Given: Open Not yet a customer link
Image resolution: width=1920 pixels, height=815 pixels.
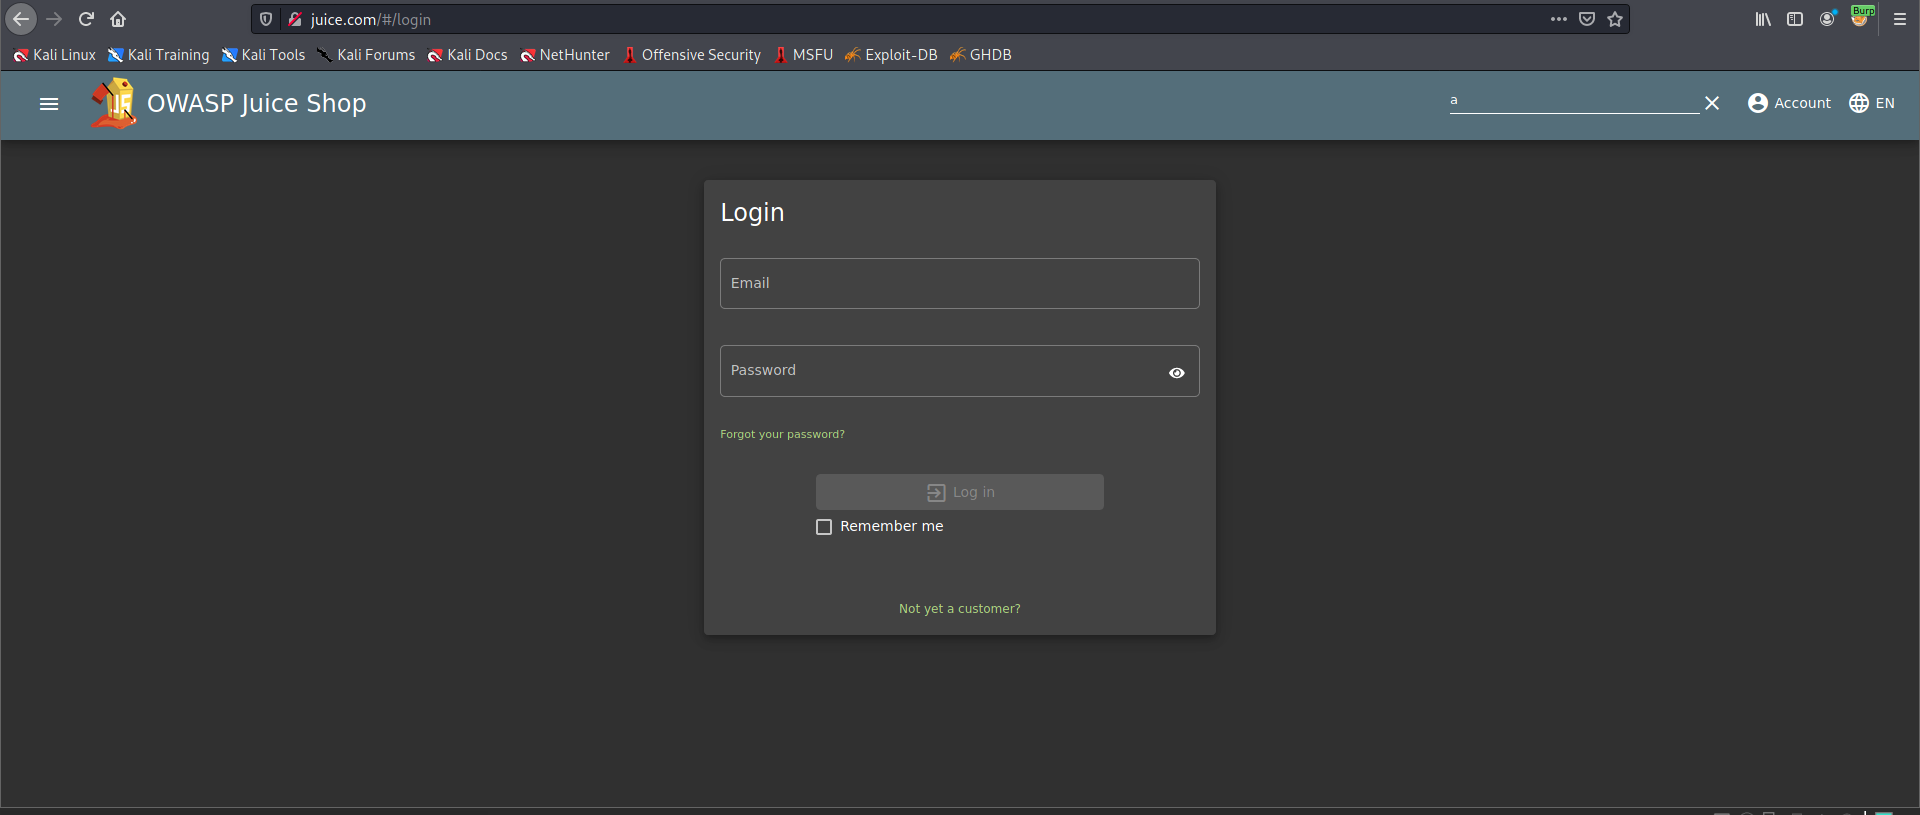Looking at the screenshot, I should click(x=960, y=609).
